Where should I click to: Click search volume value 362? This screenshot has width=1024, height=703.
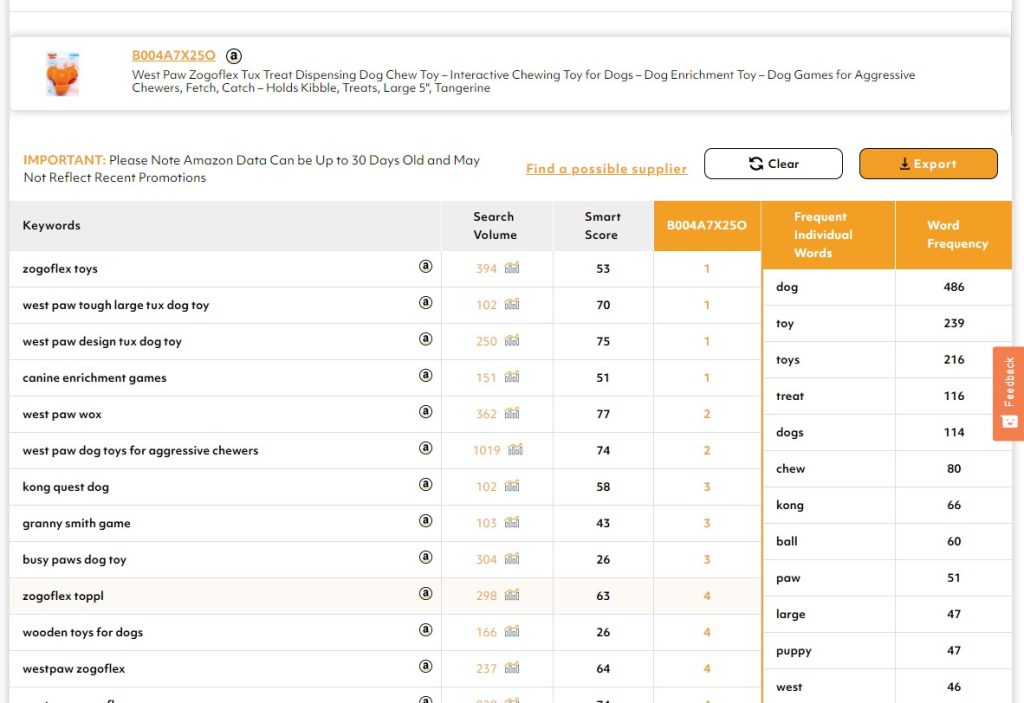(487, 414)
